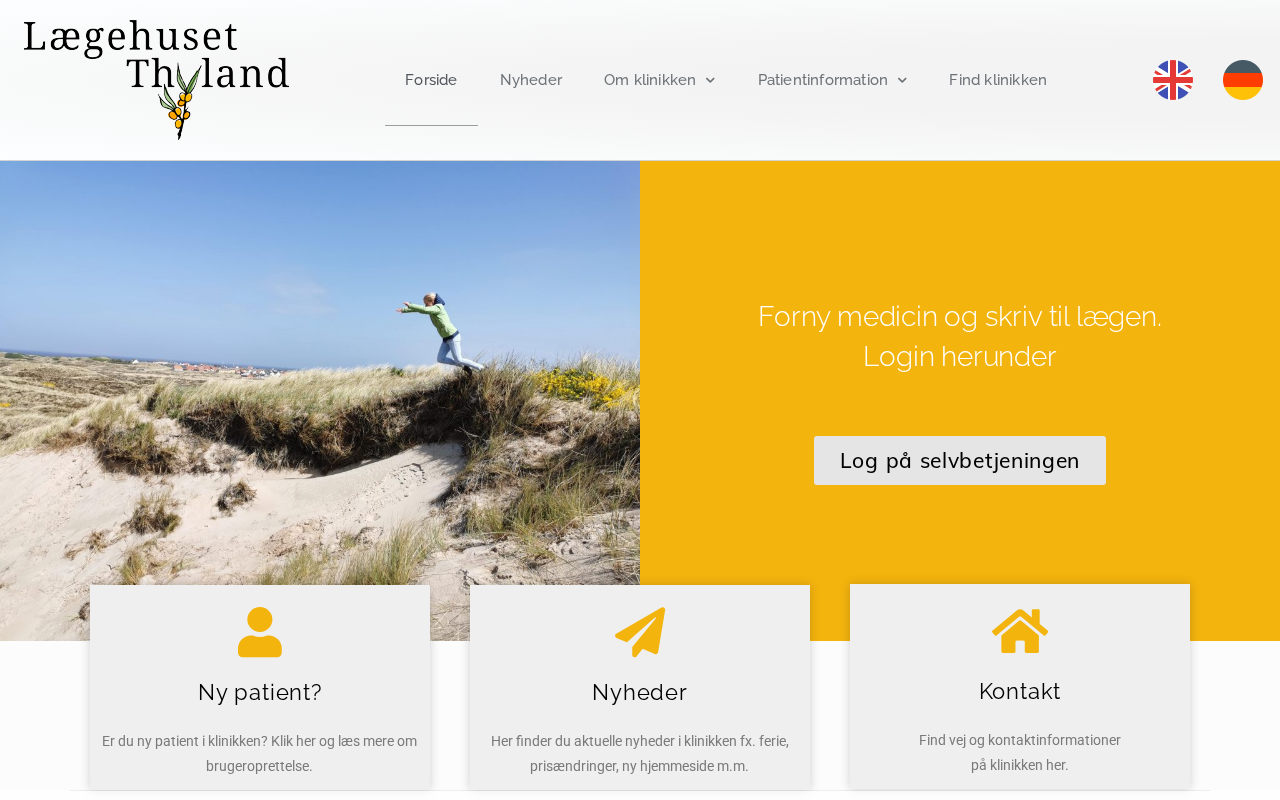1280x800 pixels.
Task: Click the house icon above Kontakt
Action: [1020, 631]
